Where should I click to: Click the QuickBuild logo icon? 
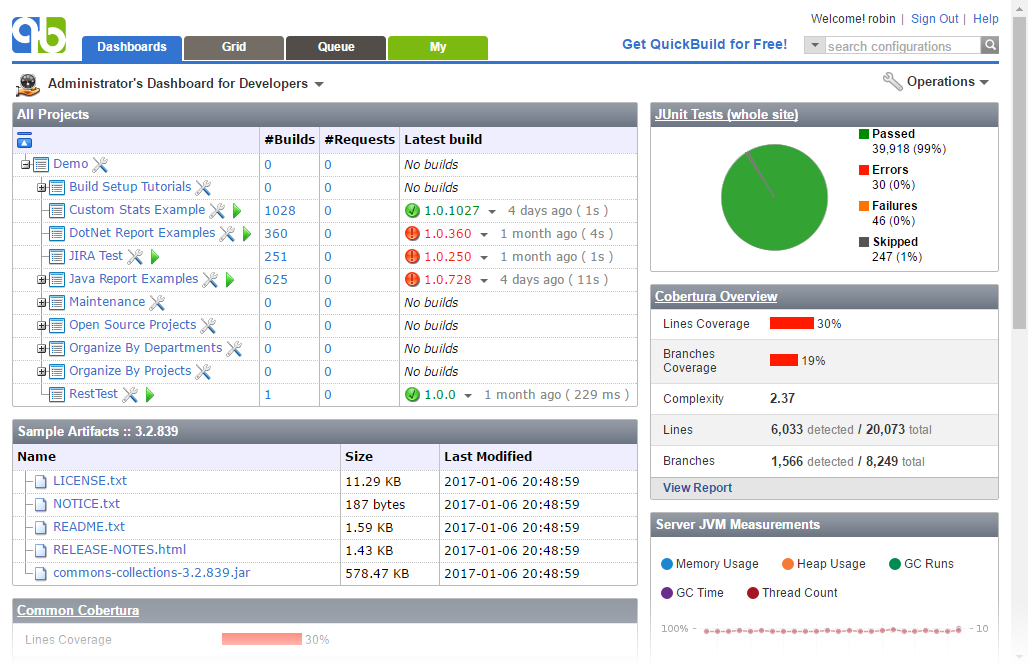pos(39,35)
